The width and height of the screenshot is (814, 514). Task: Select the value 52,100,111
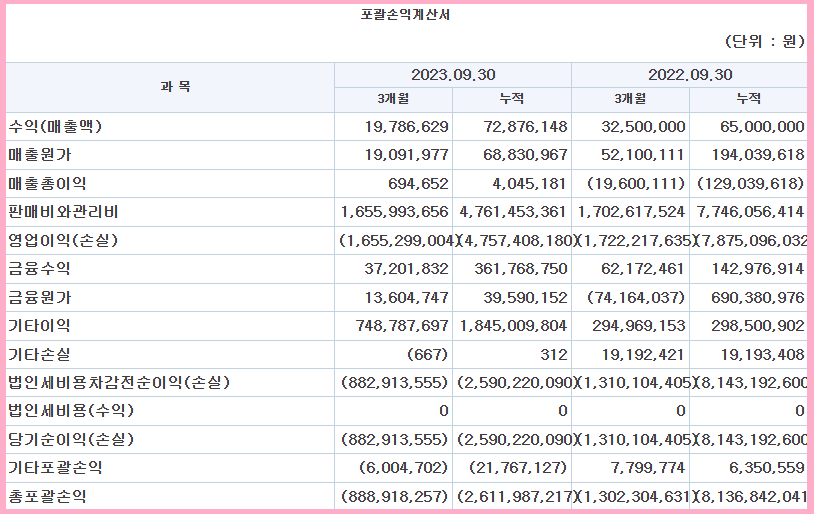643,155
